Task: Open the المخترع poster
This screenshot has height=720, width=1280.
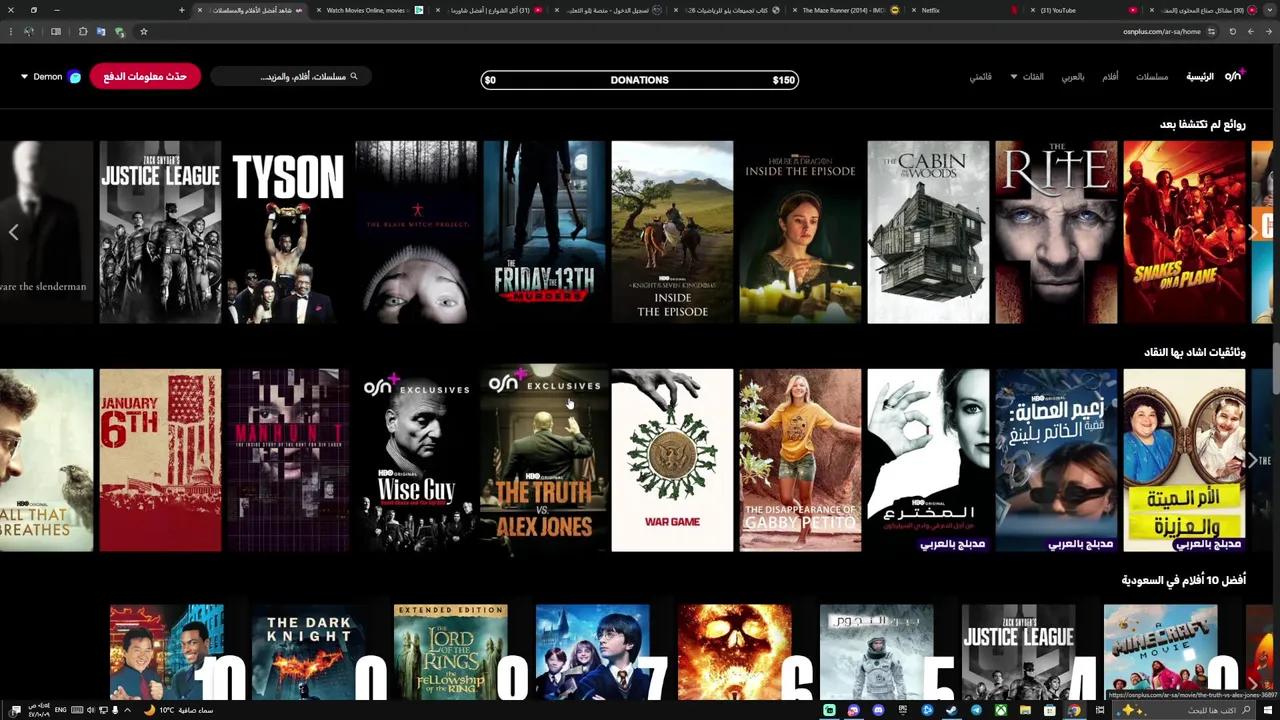Action: 928,460
